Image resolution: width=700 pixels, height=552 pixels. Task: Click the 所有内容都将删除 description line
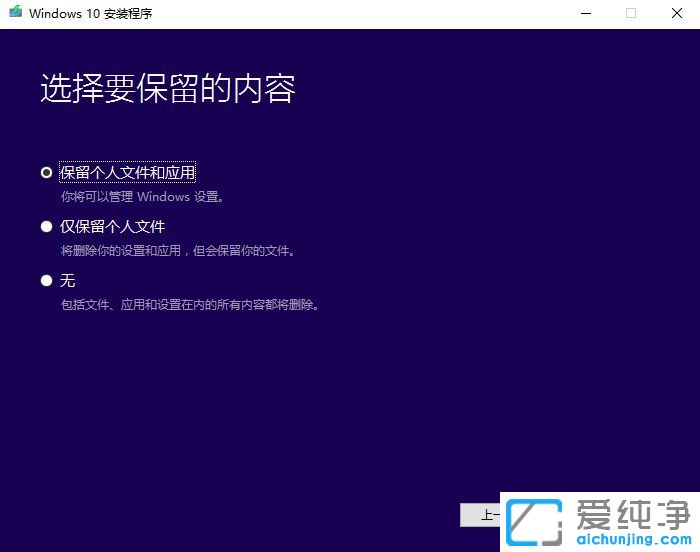[x=189, y=305]
